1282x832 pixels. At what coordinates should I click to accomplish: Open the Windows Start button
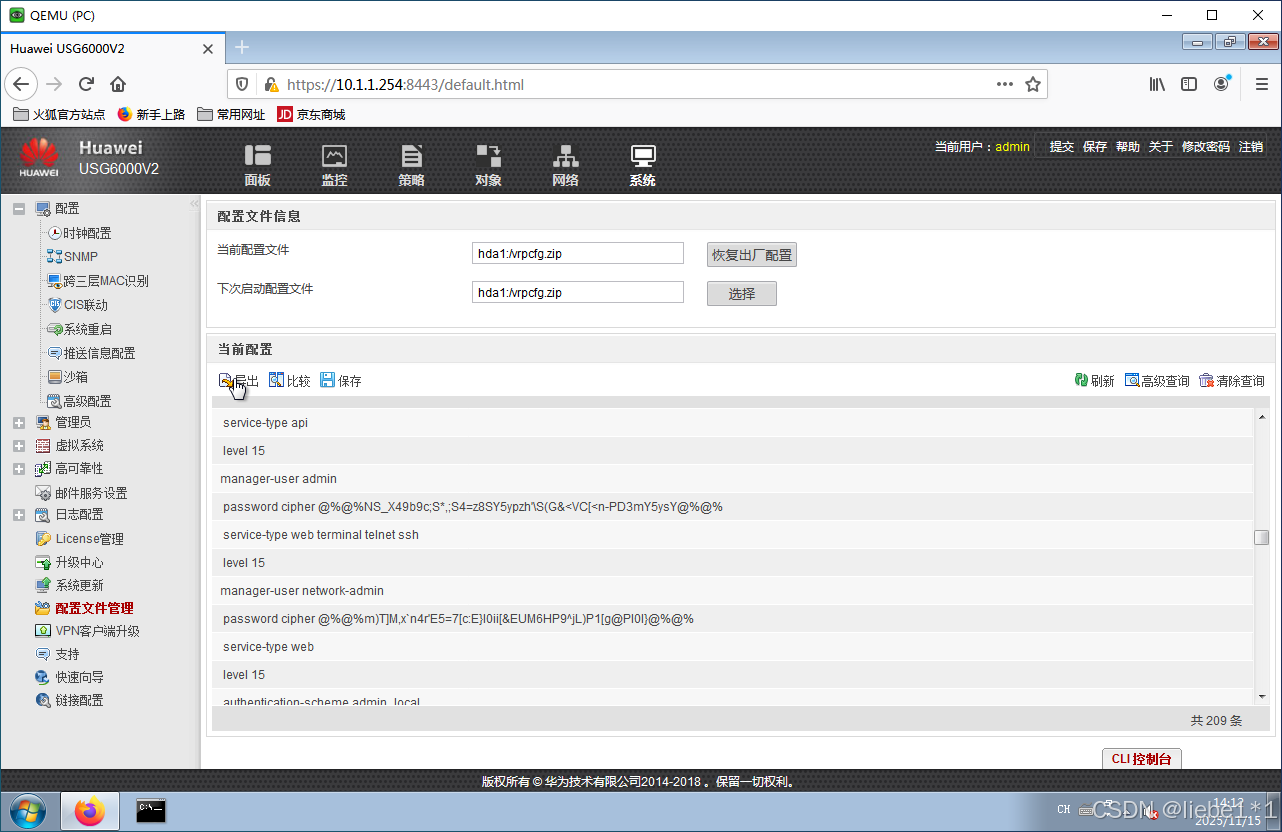click(27, 810)
